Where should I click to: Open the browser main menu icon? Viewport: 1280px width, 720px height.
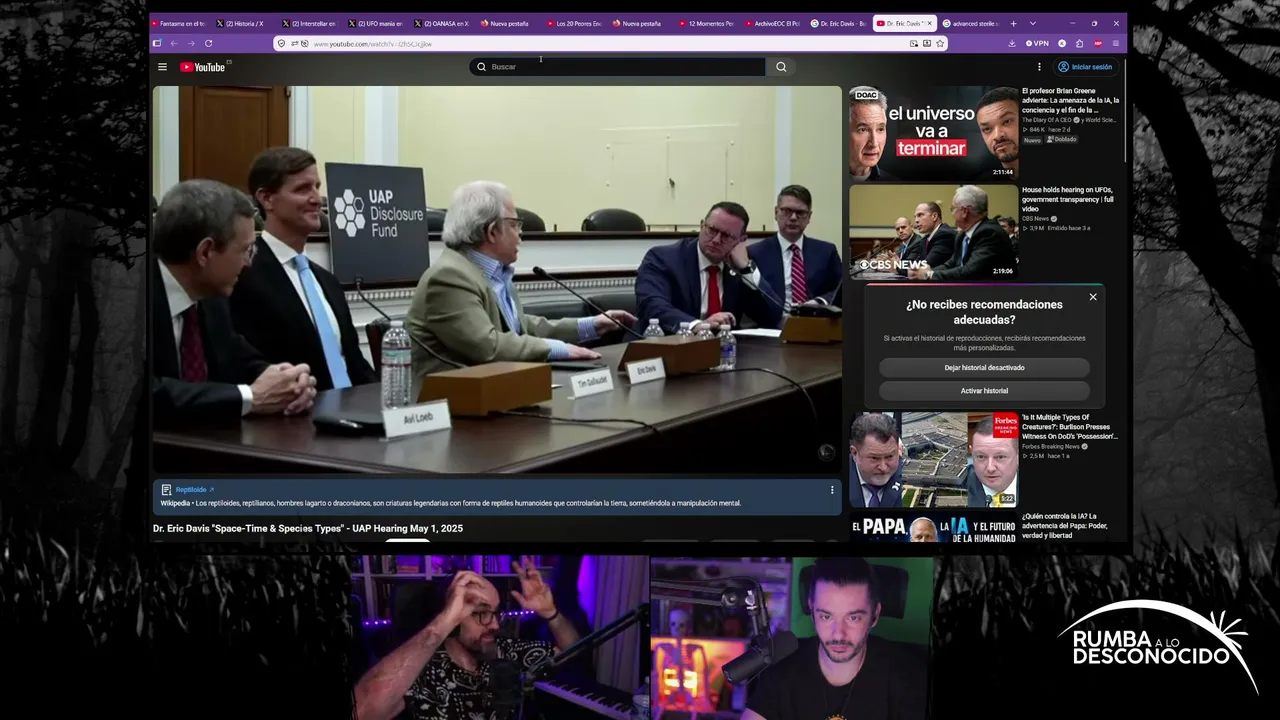click(1116, 43)
